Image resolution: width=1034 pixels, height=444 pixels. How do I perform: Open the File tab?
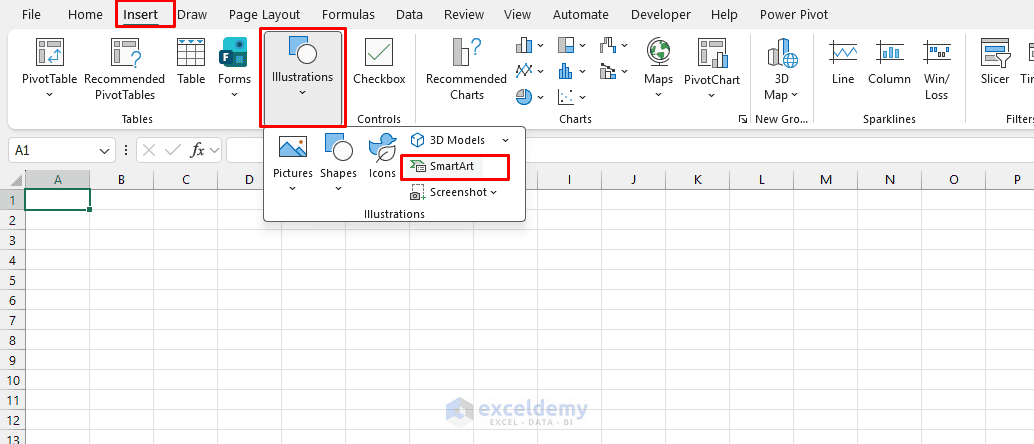click(x=31, y=15)
